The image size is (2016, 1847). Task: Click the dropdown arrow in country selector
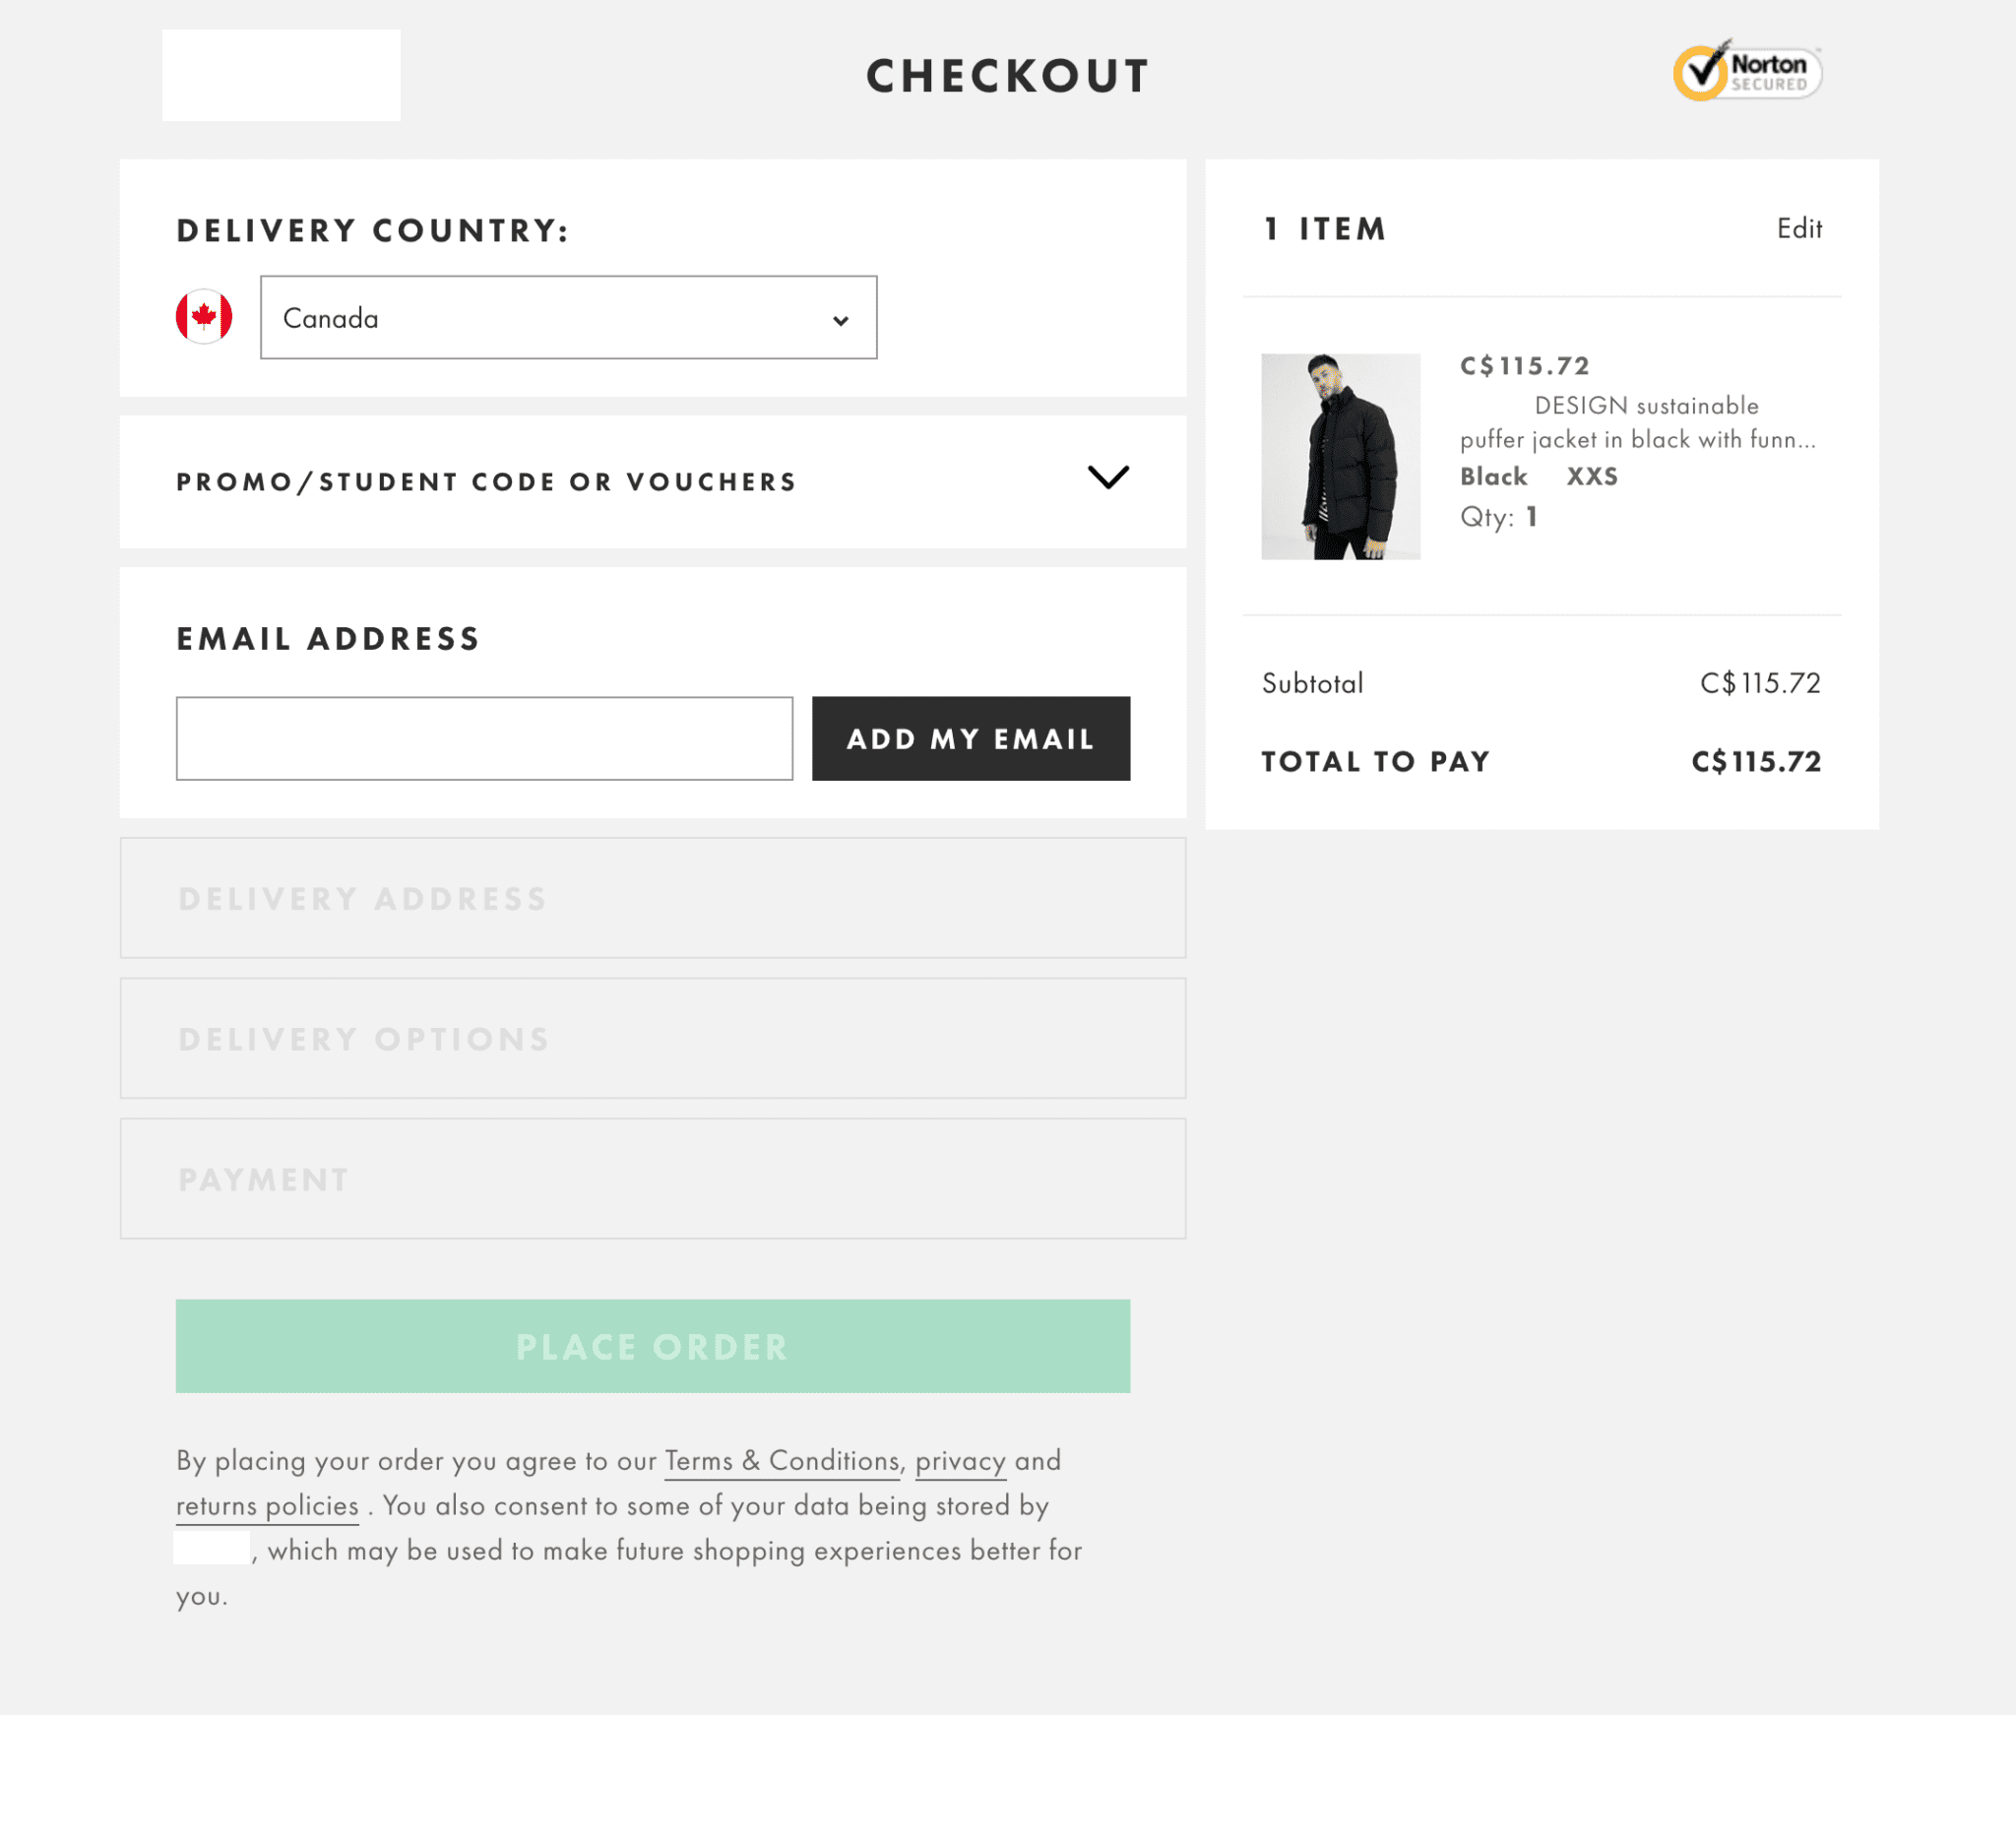coord(840,321)
